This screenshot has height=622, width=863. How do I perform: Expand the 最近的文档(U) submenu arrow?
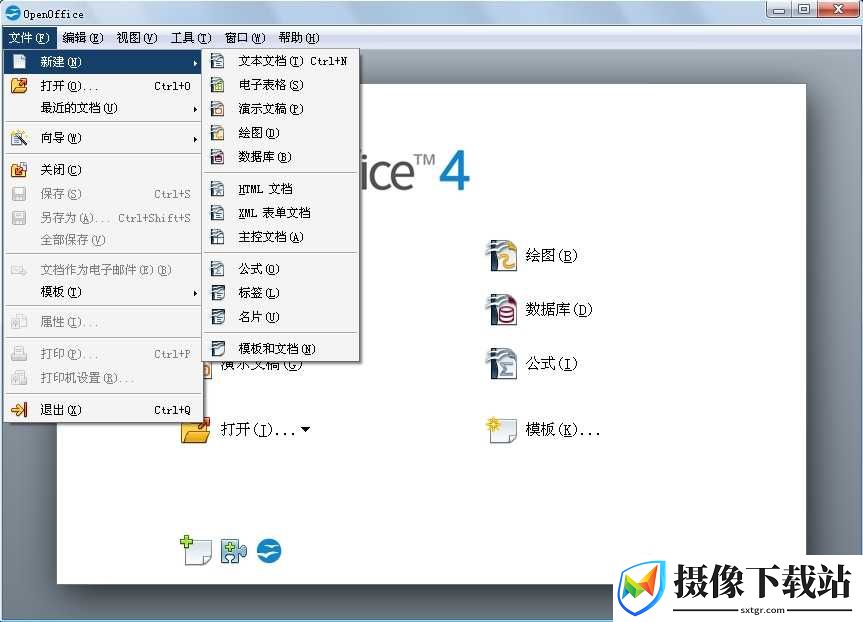tap(195, 110)
